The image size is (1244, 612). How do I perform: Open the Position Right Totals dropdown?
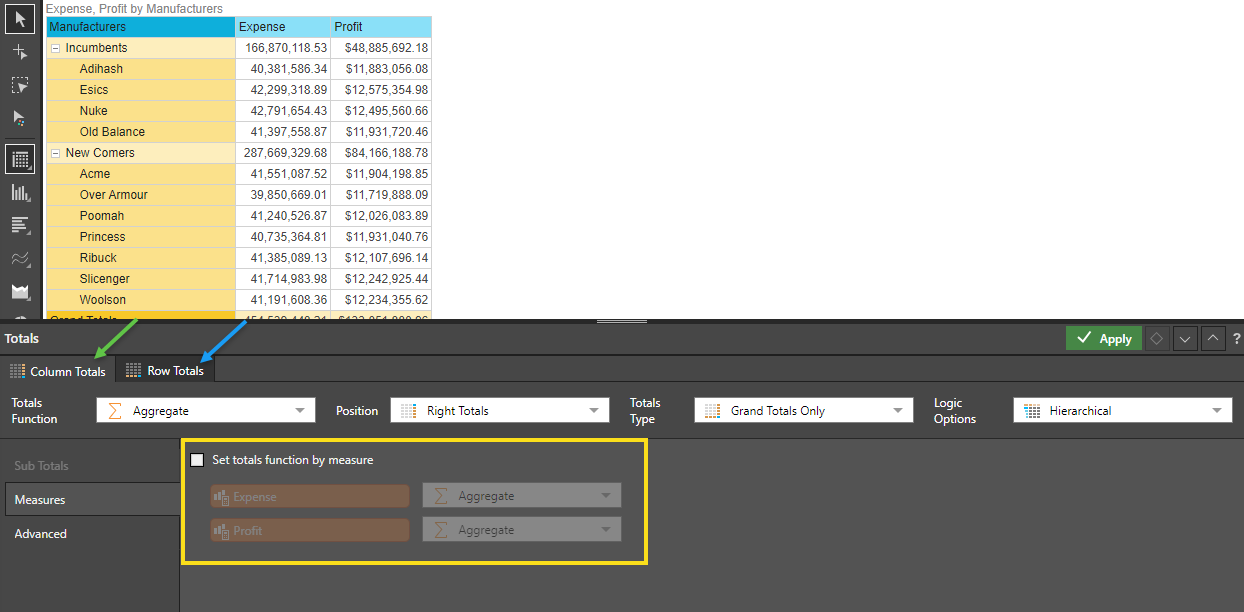(x=499, y=410)
